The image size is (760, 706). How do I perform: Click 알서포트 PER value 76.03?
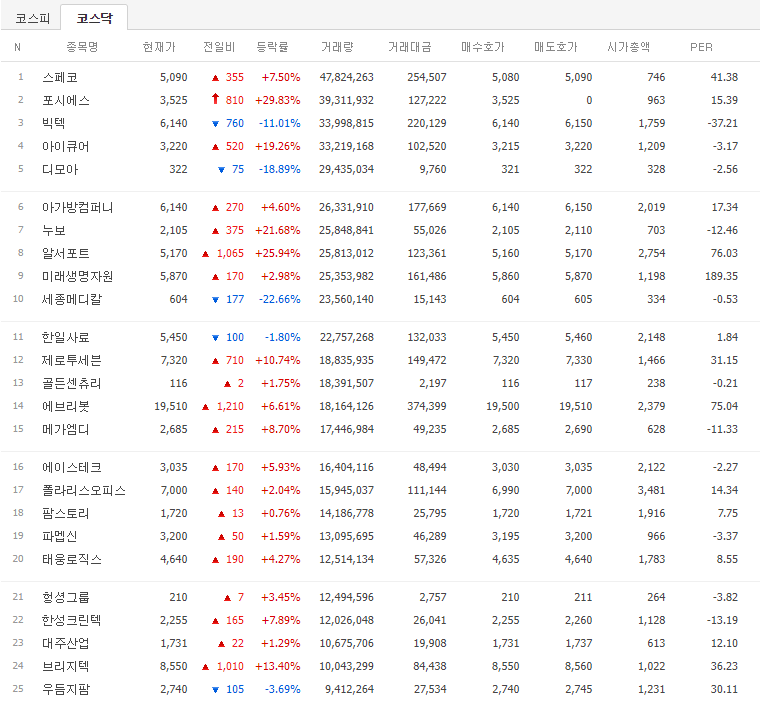pyautogui.click(x=725, y=253)
